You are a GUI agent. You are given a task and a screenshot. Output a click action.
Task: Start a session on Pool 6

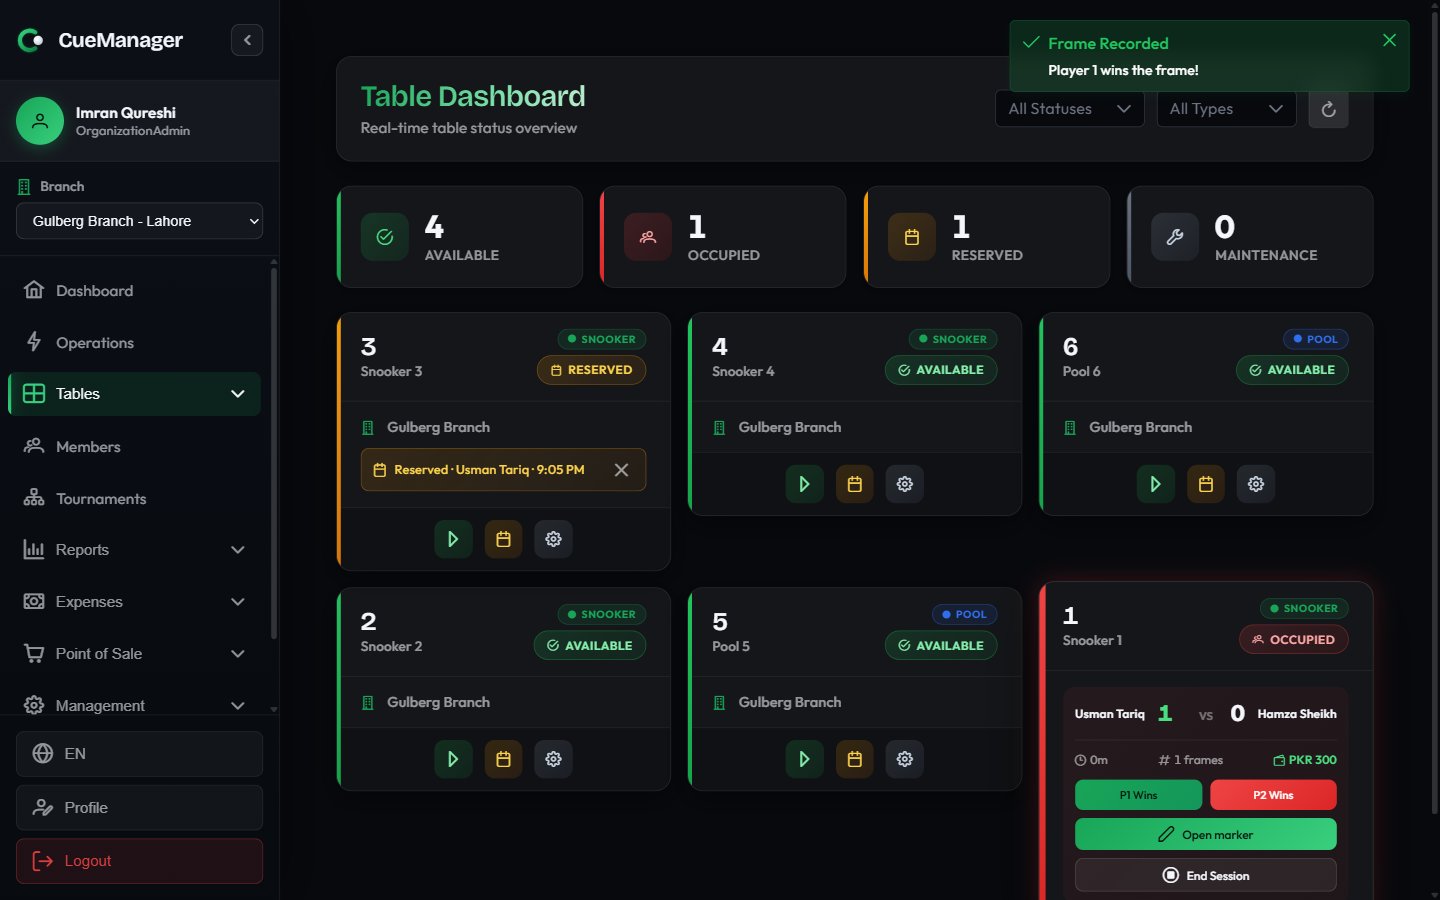(1155, 484)
